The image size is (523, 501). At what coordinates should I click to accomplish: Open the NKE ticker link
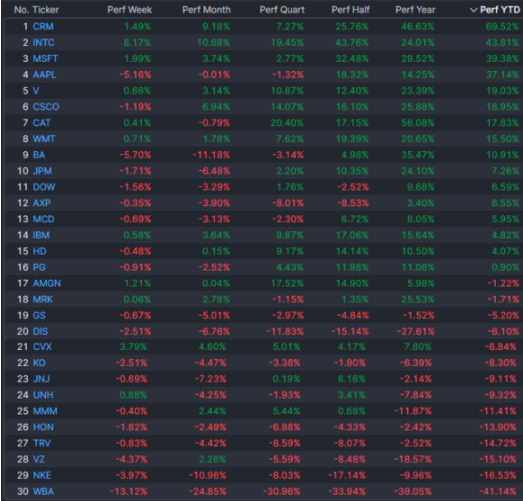tap(42, 475)
